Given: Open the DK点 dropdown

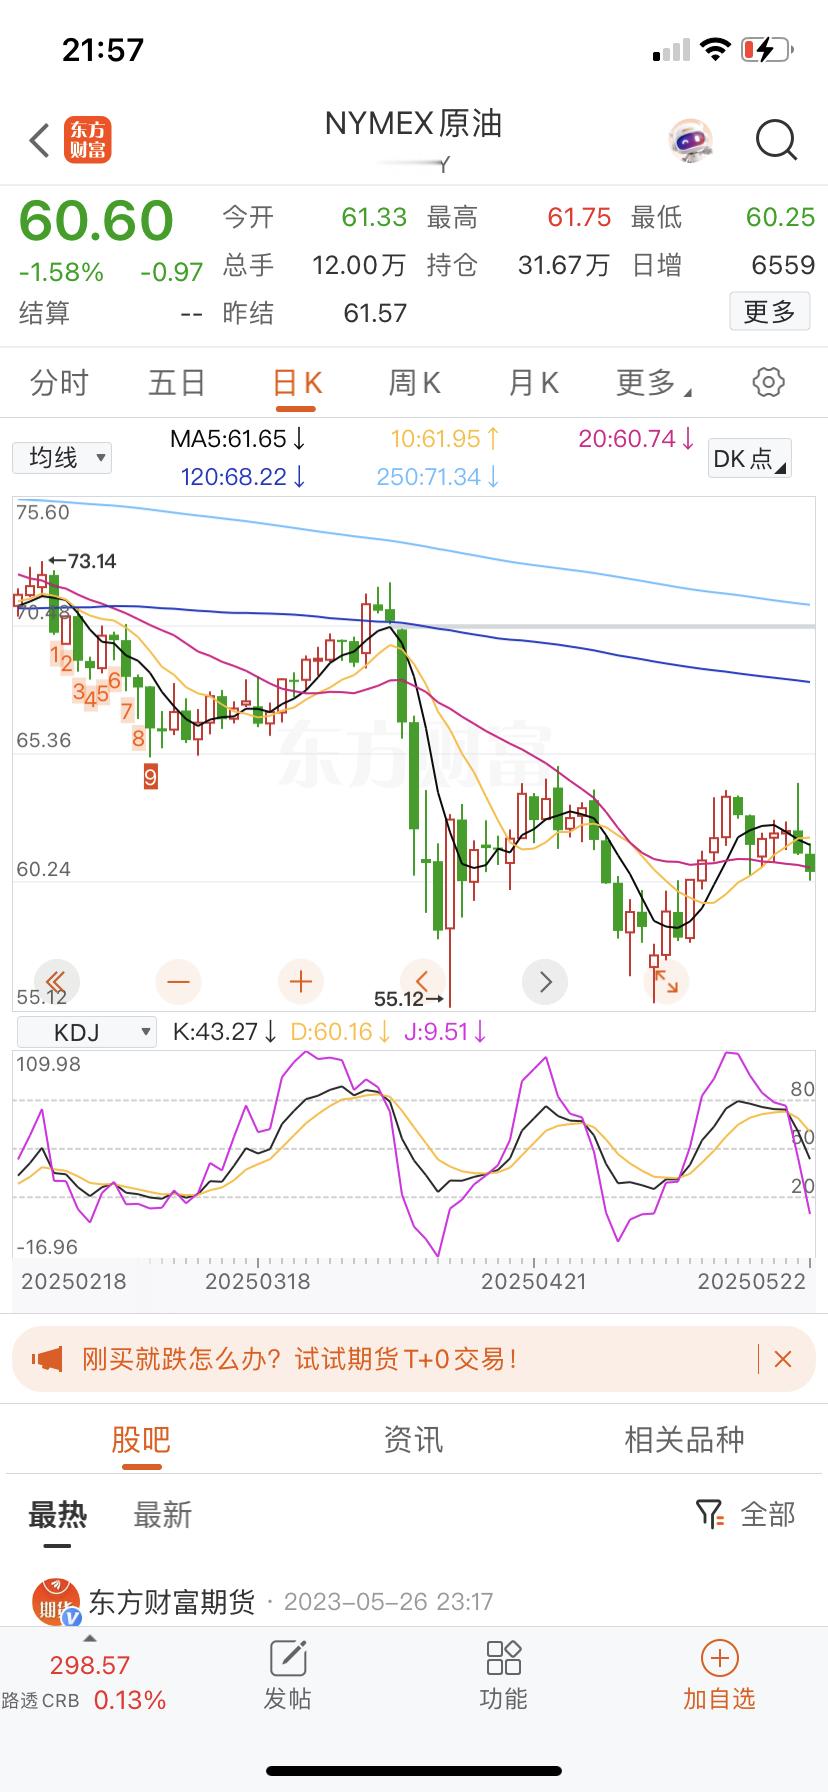Looking at the screenshot, I should tap(749, 458).
